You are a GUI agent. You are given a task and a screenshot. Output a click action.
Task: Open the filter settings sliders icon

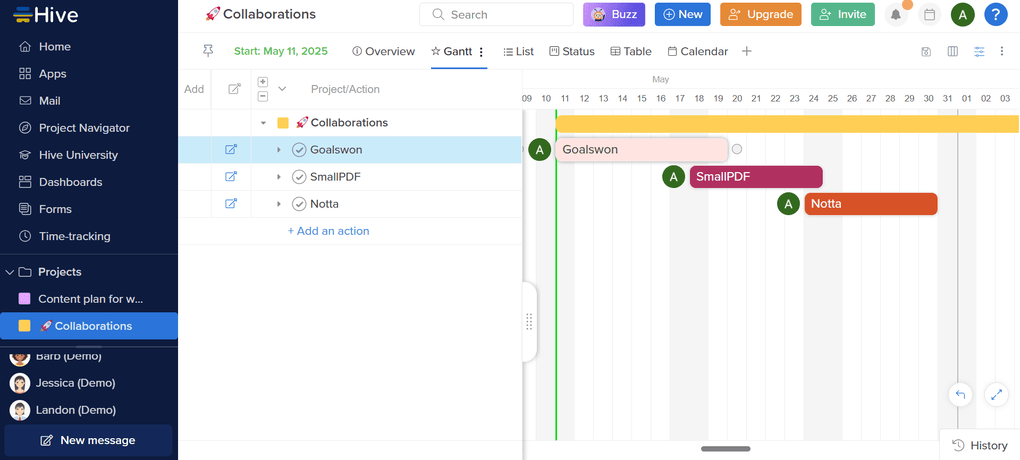979,51
